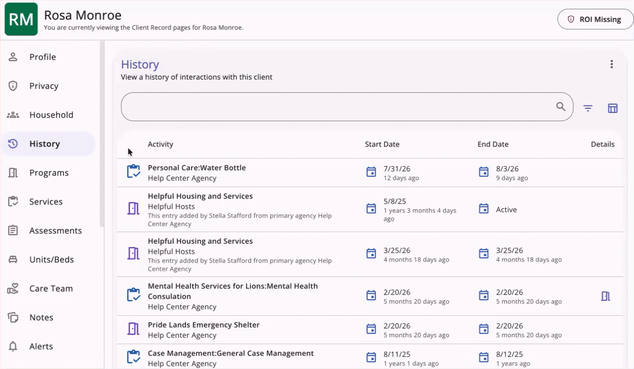Viewport: 634px width, 369px height.
Task: Click the calendar icon beside 8/11/25
Action: click(371, 357)
